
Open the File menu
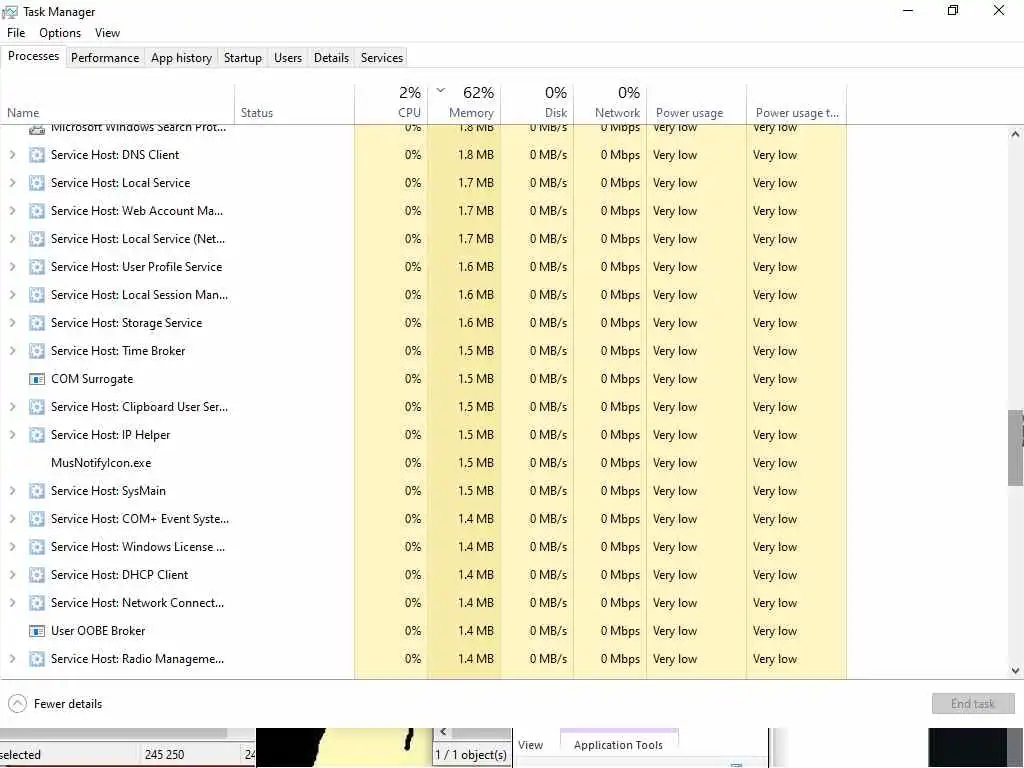click(16, 33)
